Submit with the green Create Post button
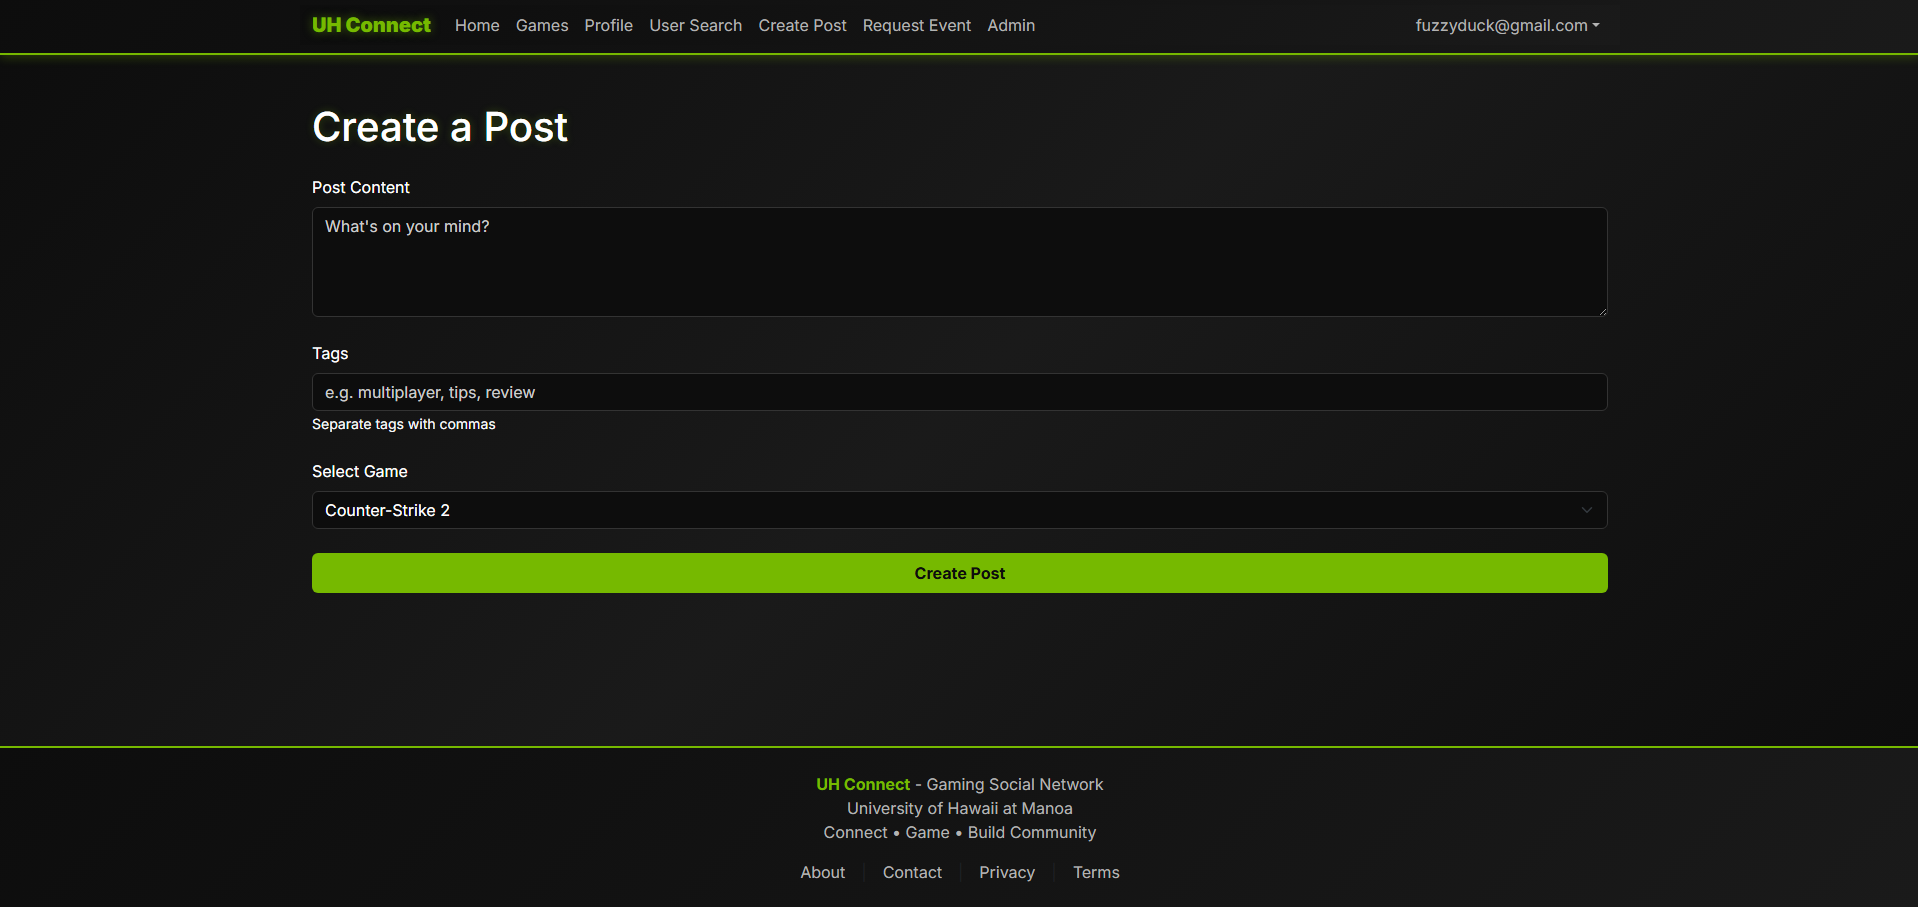The height and width of the screenshot is (907, 1918). [959, 573]
